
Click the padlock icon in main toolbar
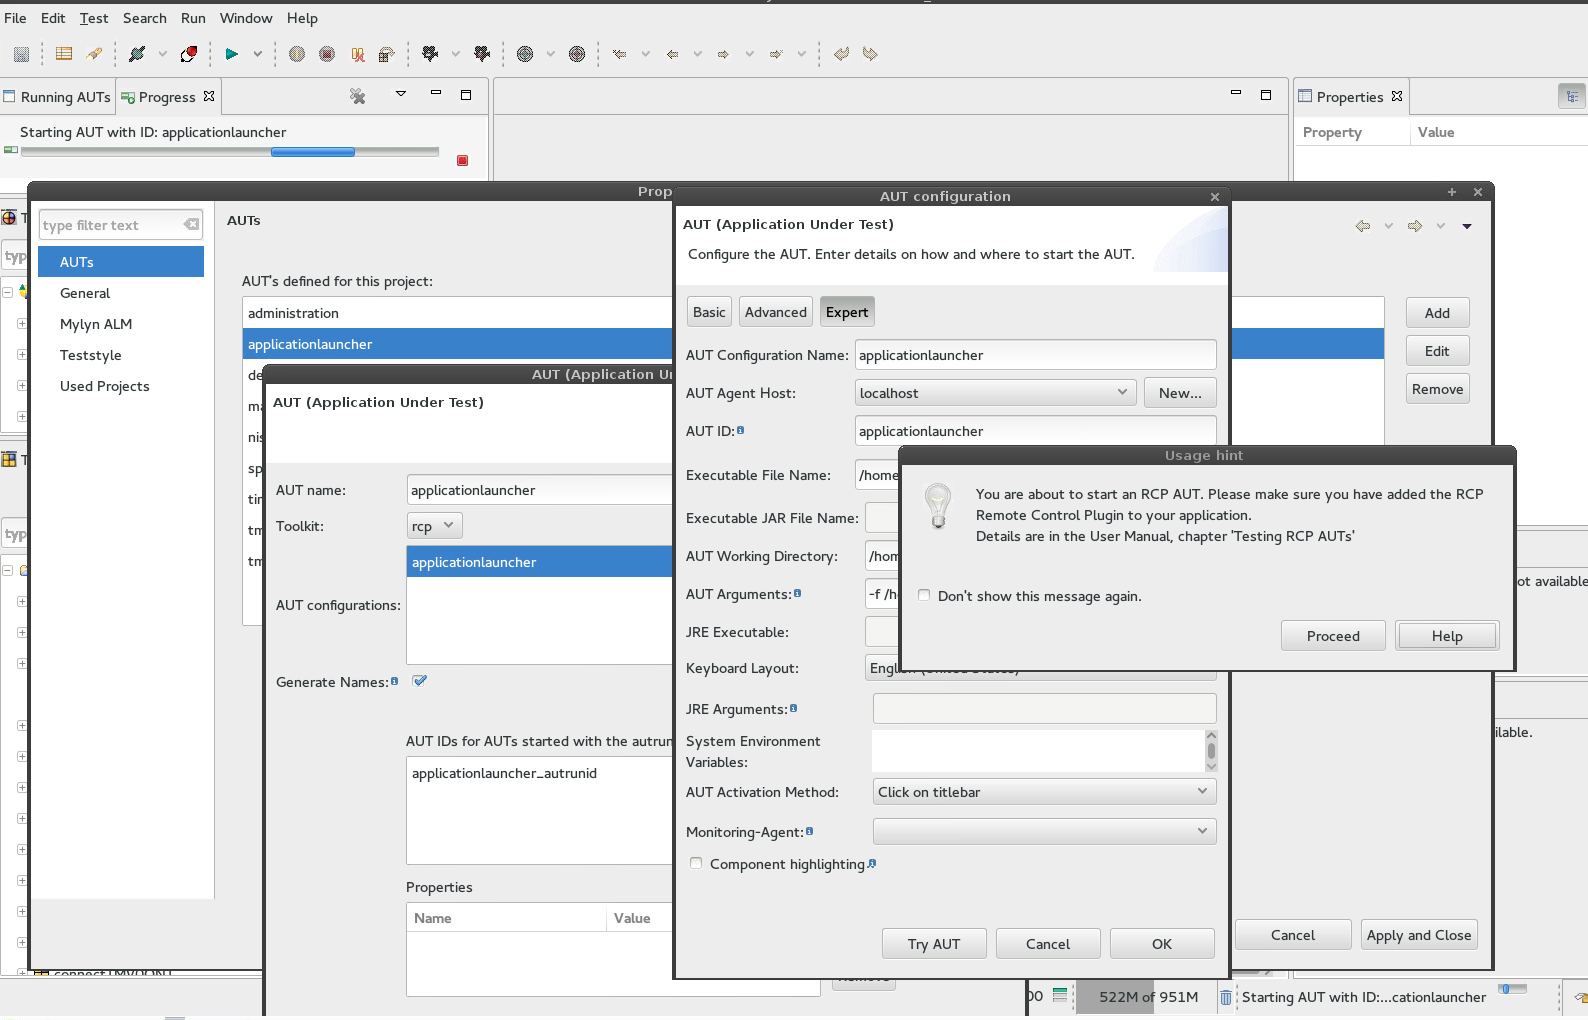point(387,54)
